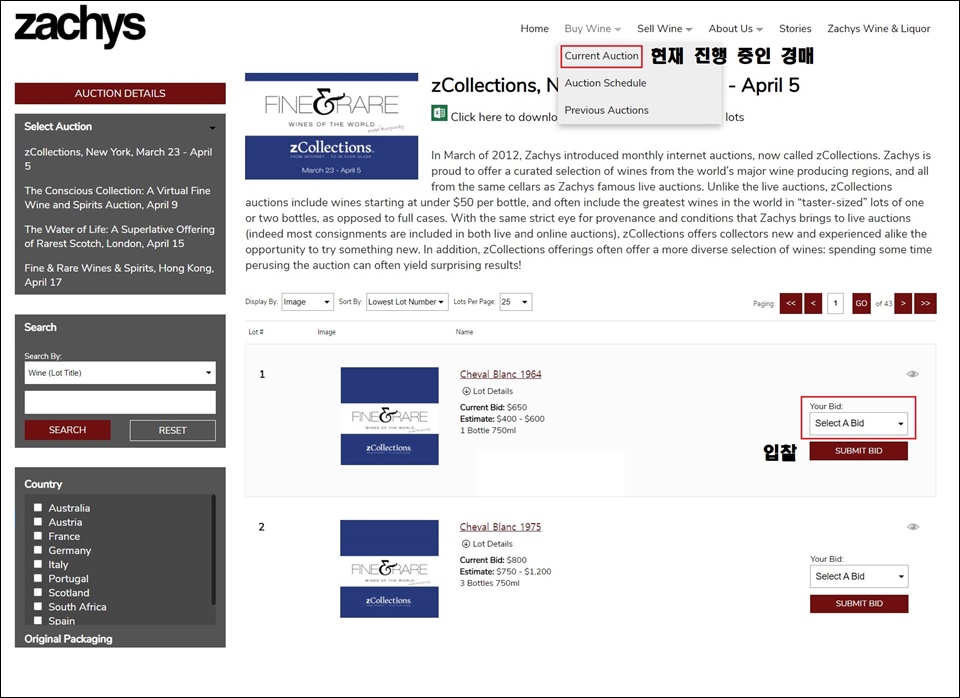Click the RESET button
Image resolution: width=960 pixels, height=698 pixels.
[173, 430]
